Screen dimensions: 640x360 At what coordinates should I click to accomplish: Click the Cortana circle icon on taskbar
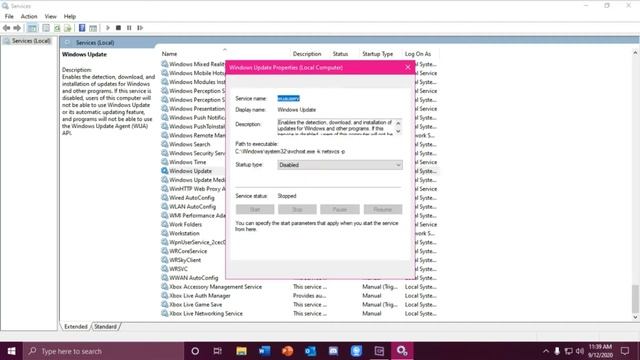coord(195,351)
